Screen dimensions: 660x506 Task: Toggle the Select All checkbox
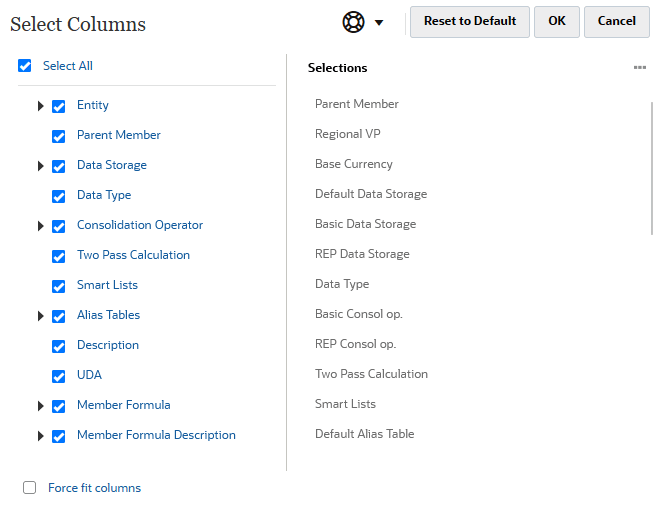click(25, 66)
